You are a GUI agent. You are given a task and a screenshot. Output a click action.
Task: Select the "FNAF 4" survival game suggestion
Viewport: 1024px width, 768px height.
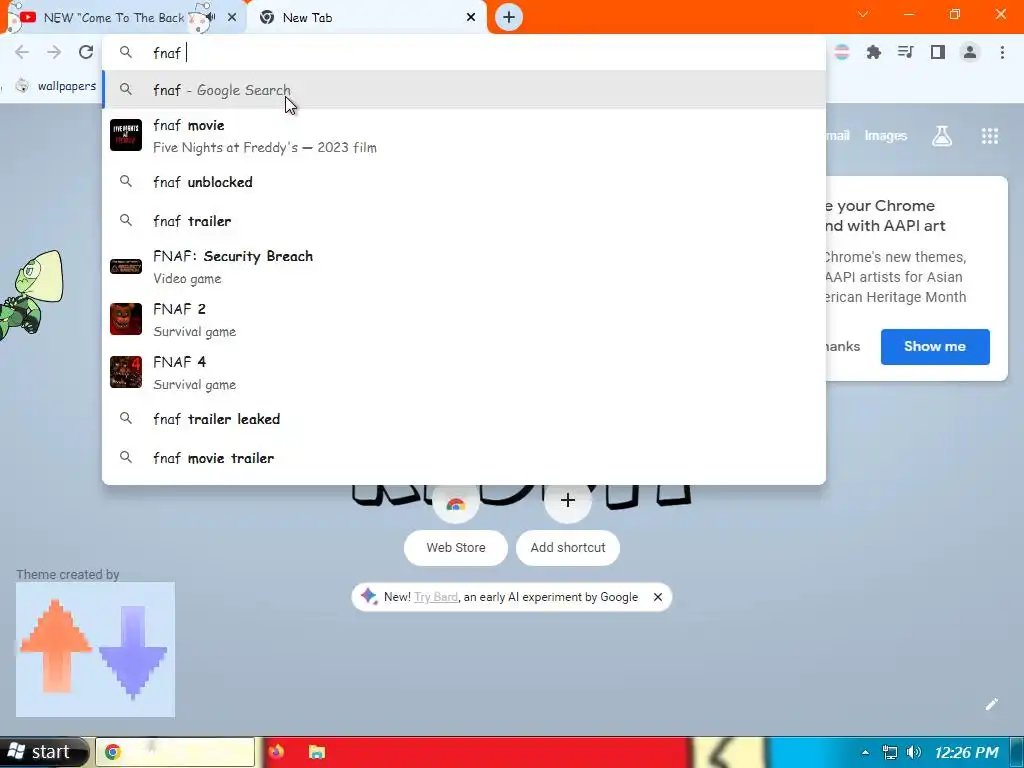464,372
